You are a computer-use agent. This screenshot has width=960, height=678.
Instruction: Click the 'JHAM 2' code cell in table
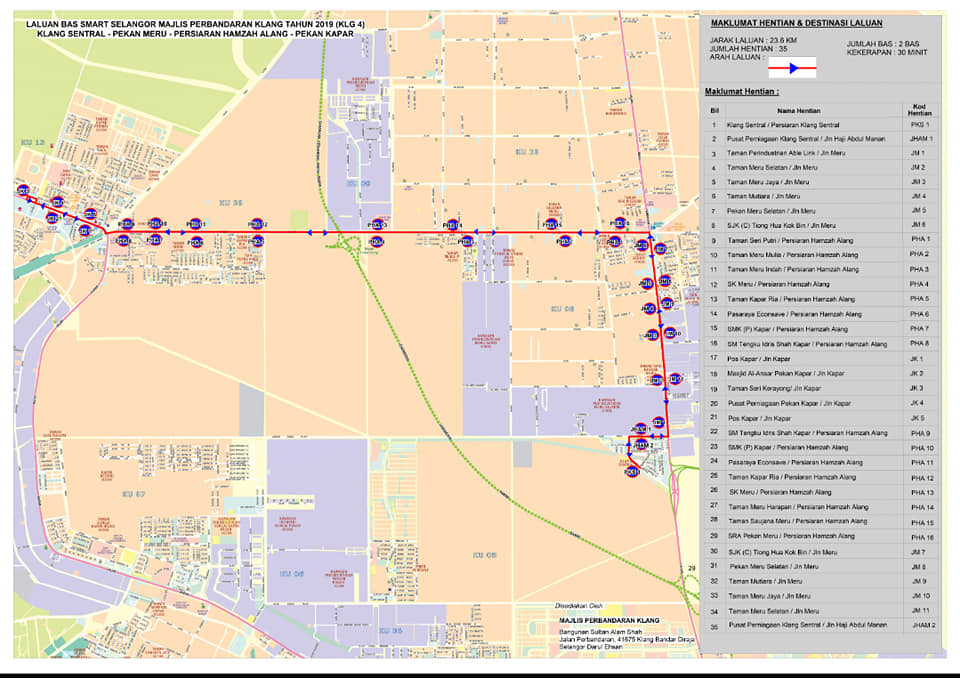point(924,625)
